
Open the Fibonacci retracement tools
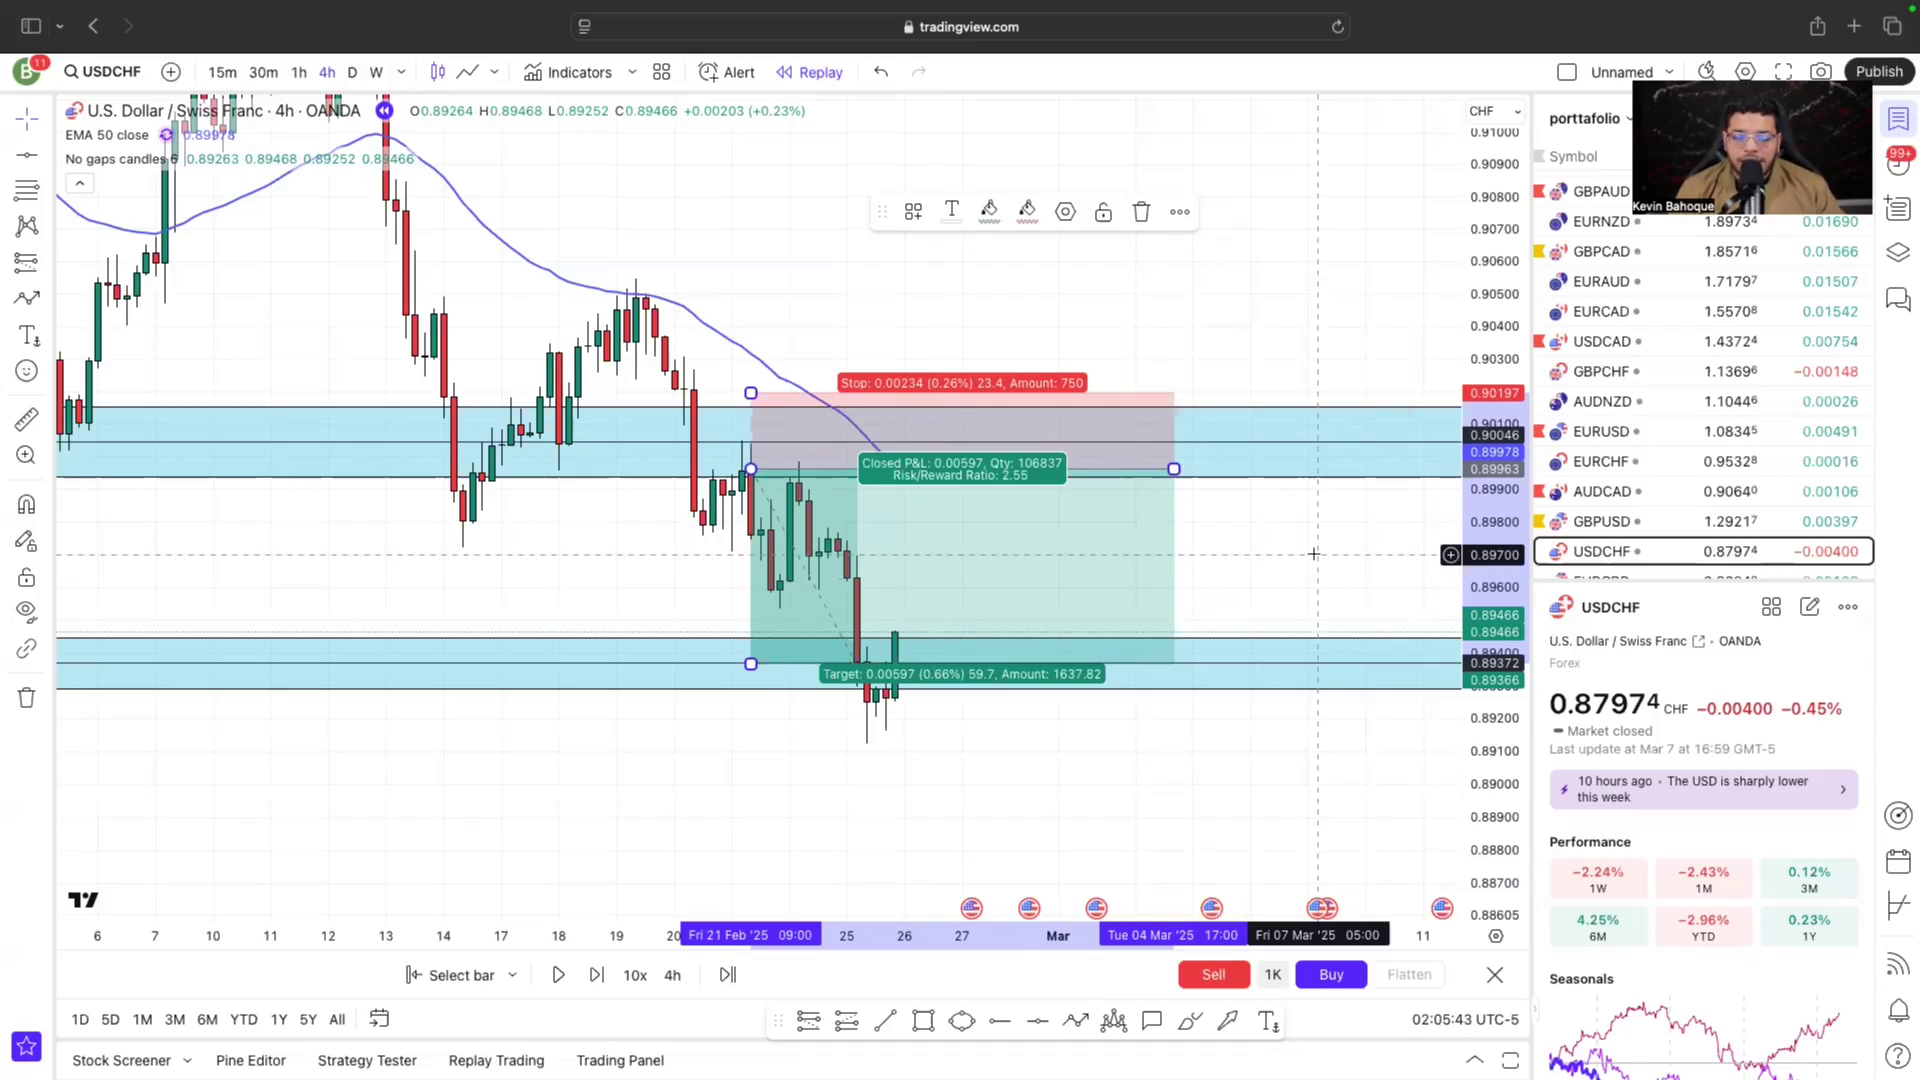click(27, 190)
